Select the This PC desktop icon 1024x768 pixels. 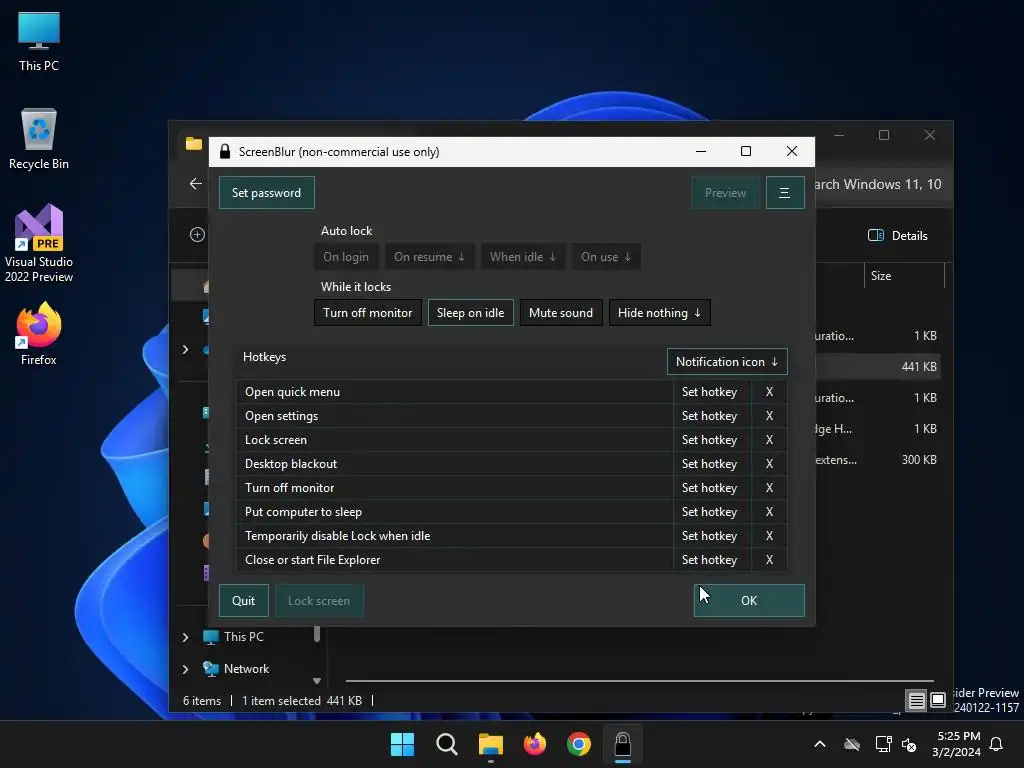(39, 41)
